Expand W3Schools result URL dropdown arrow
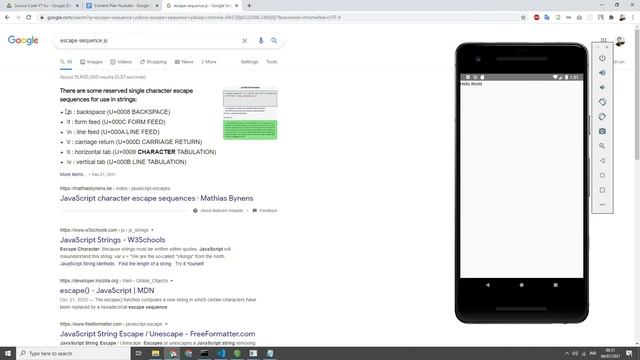The height and width of the screenshot is (360, 640). point(152,230)
